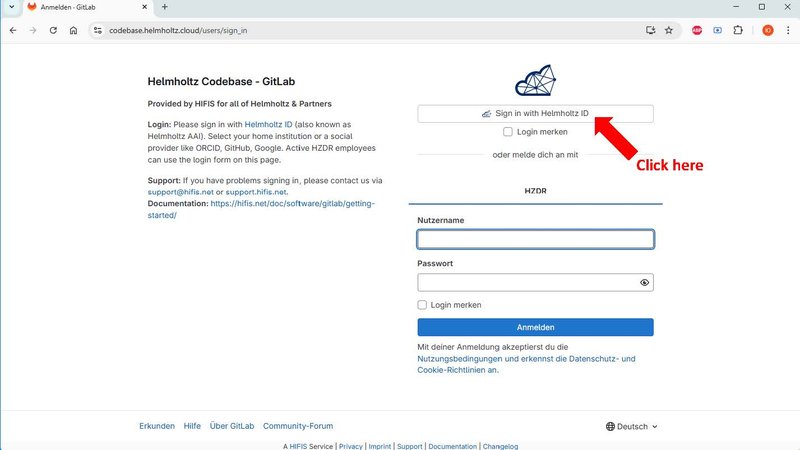Click the blue Anmelden button

pyautogui.click(x=535, y=328)
